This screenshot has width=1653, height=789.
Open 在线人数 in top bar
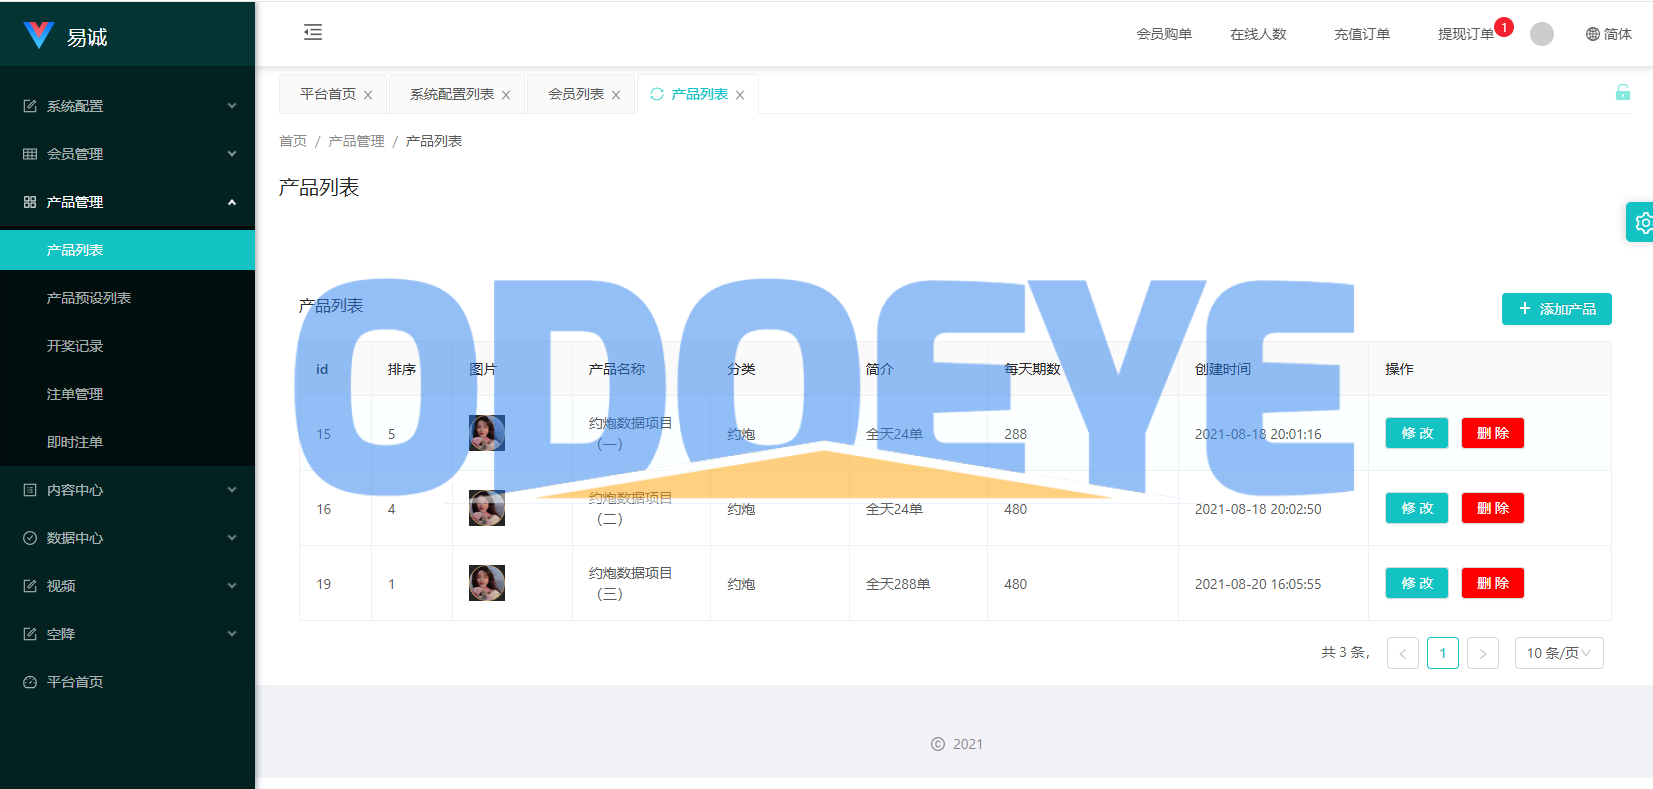point(1258,34)
